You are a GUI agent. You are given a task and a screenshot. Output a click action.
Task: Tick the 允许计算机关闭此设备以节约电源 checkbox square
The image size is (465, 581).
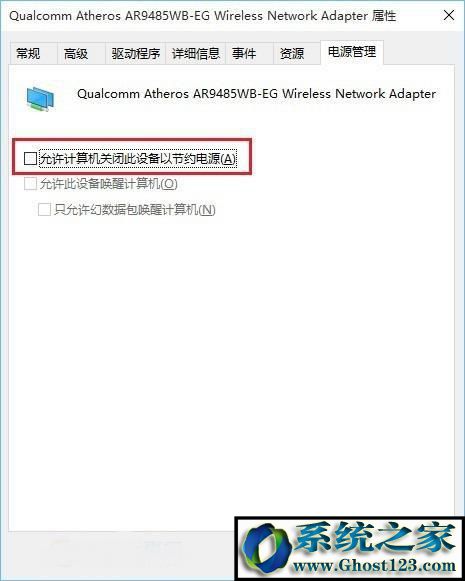[30, 158]
